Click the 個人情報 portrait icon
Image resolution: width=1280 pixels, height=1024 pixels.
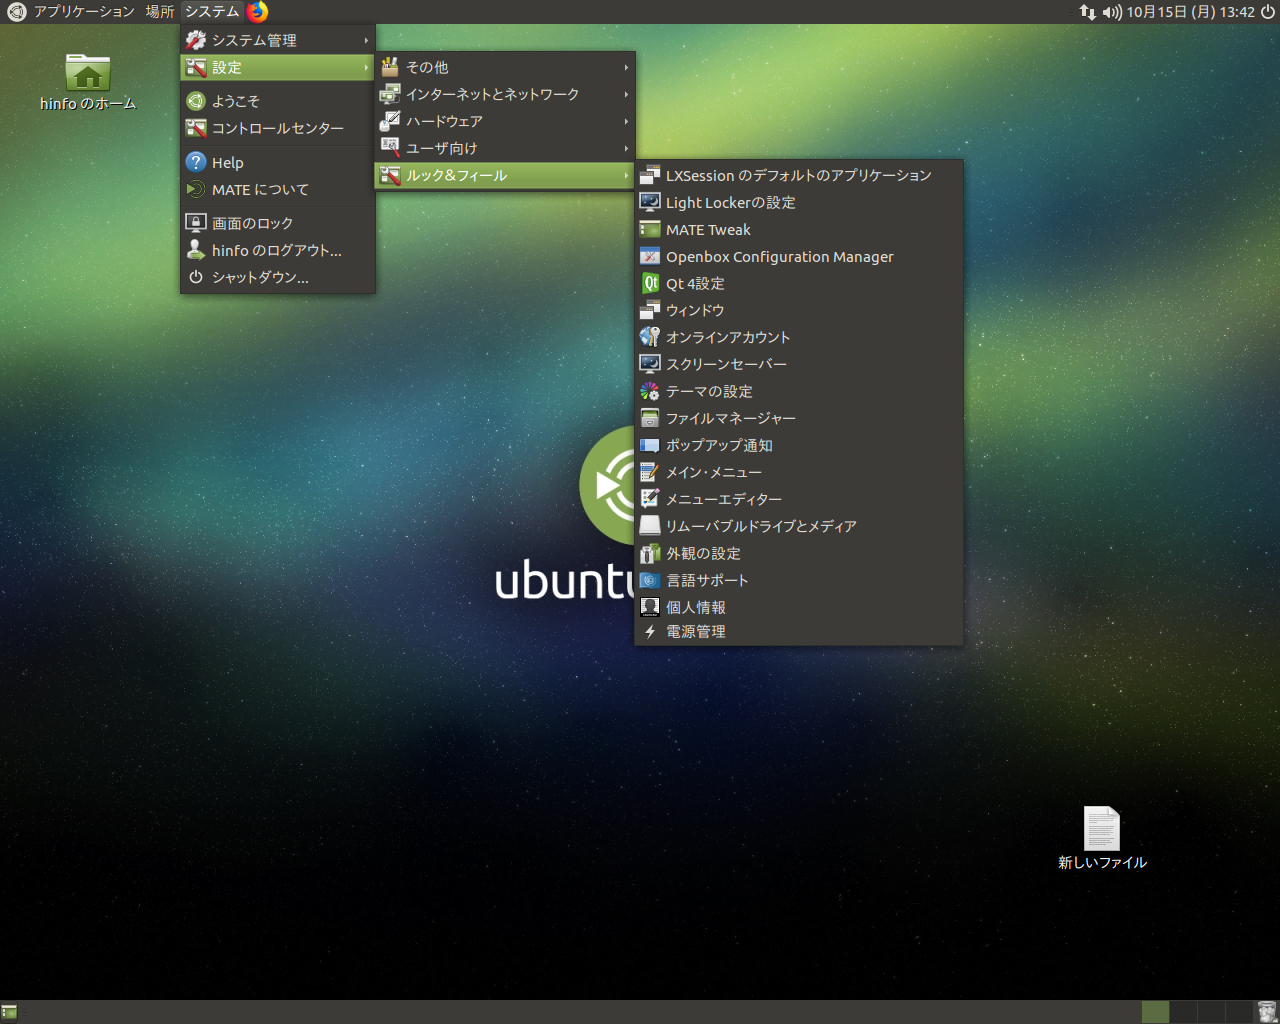[650, 607]
